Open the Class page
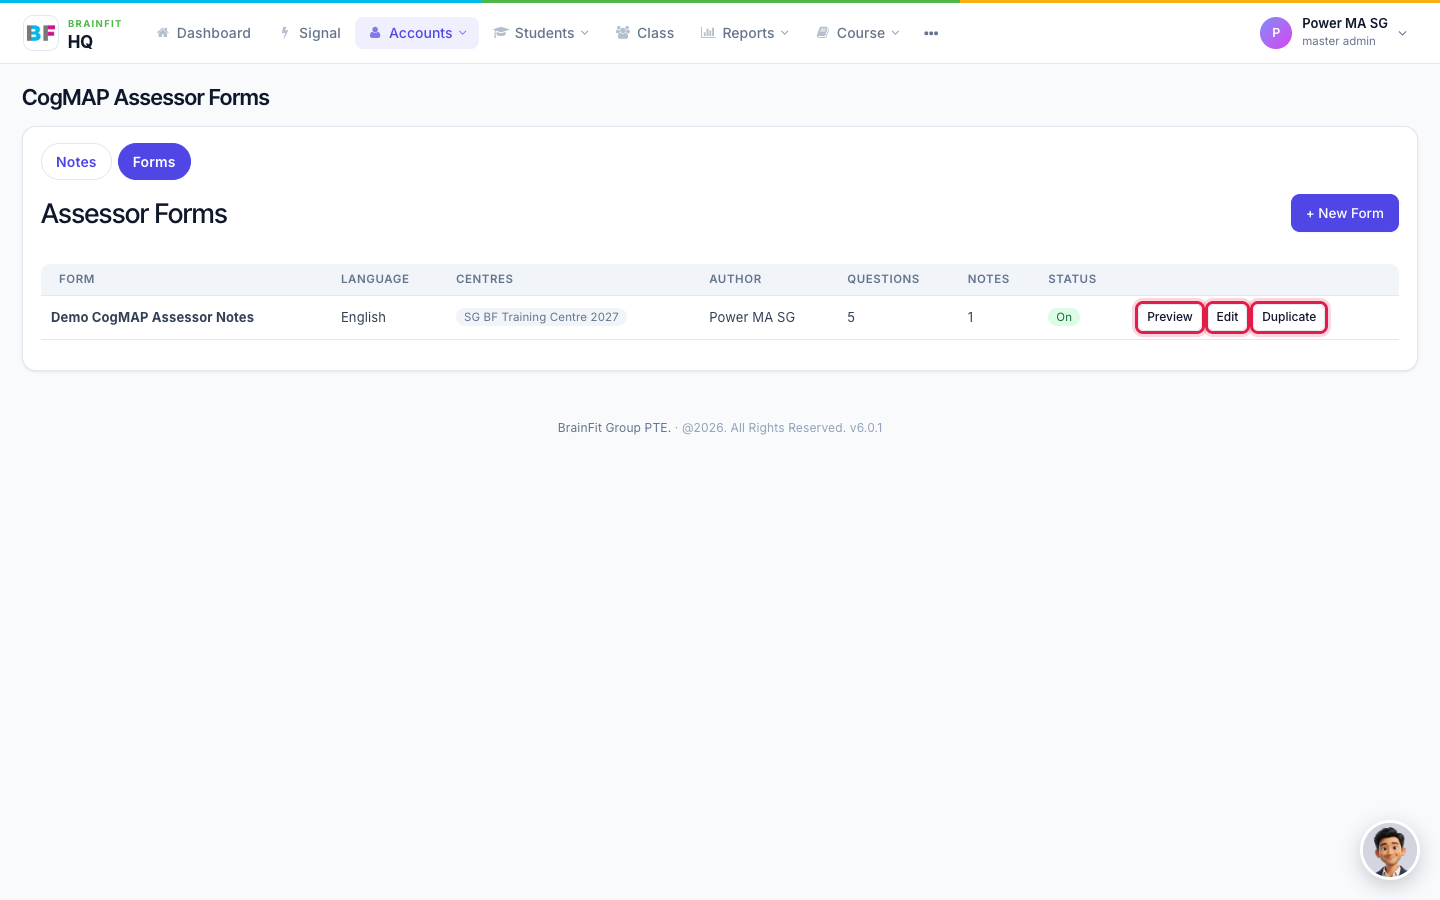 click(x=645, y=33)
